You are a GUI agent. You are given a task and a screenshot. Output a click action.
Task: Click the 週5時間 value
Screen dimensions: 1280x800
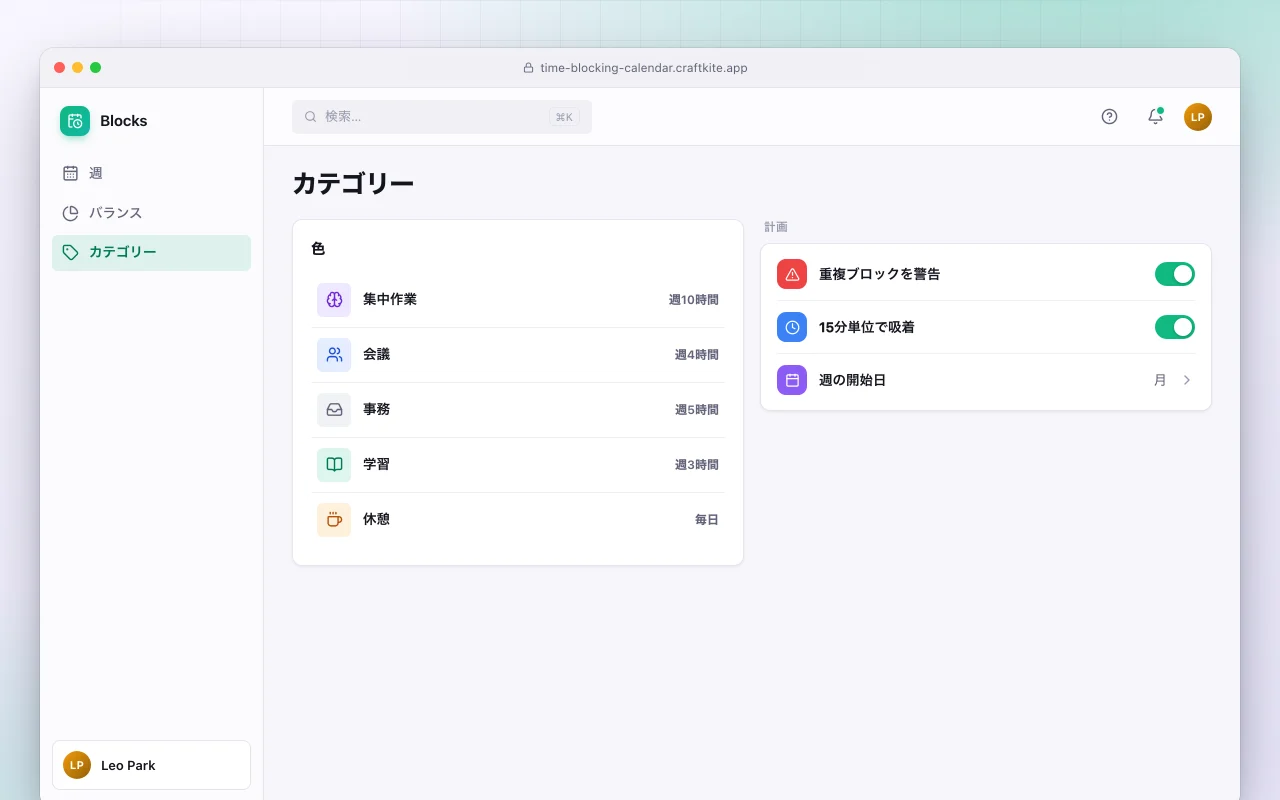[x=697, y=410]
